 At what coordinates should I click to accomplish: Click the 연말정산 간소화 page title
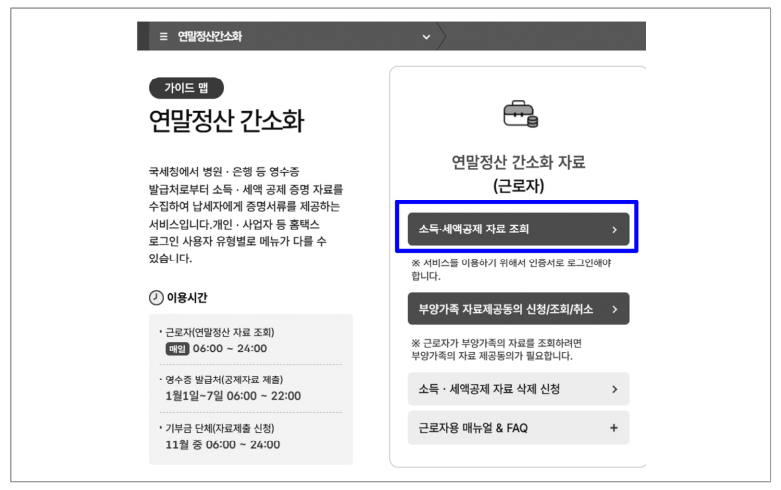point(226,121)
